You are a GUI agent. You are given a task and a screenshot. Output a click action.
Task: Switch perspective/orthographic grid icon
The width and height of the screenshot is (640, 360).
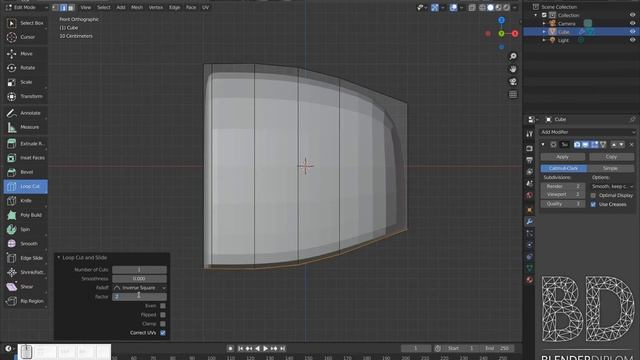click(513, 95)
